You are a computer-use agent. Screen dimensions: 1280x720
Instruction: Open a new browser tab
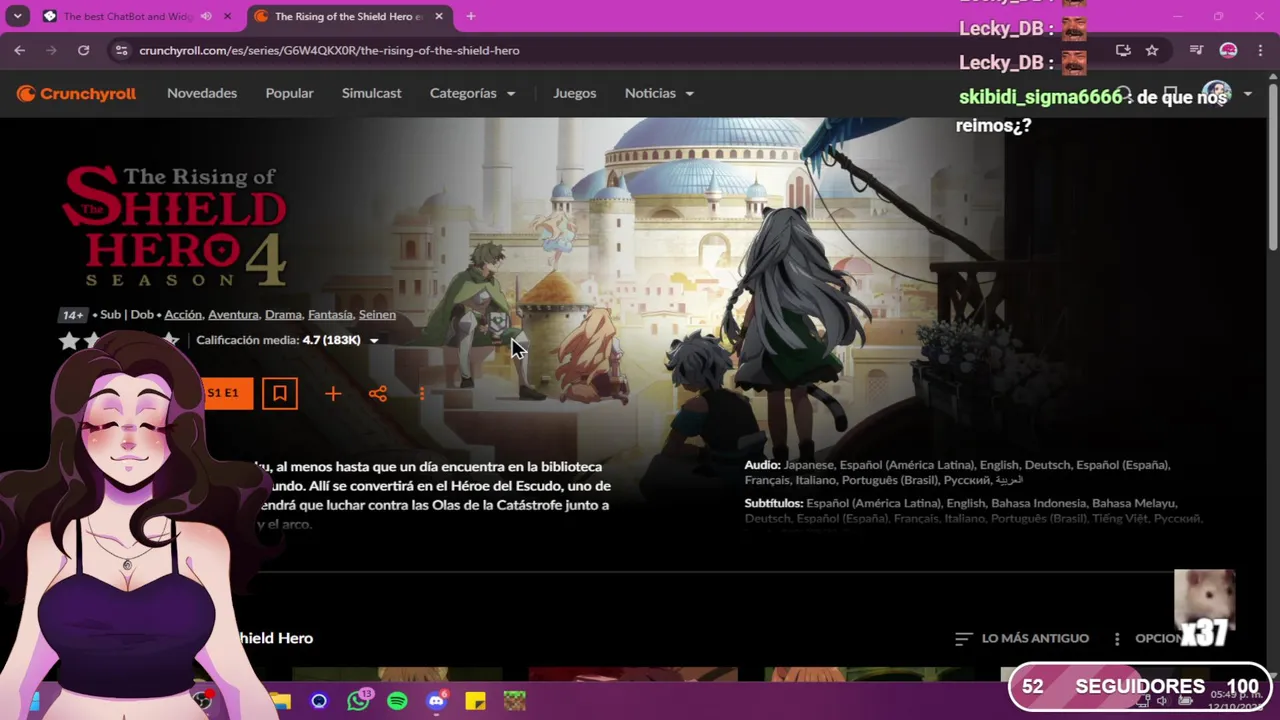[471, 16]
